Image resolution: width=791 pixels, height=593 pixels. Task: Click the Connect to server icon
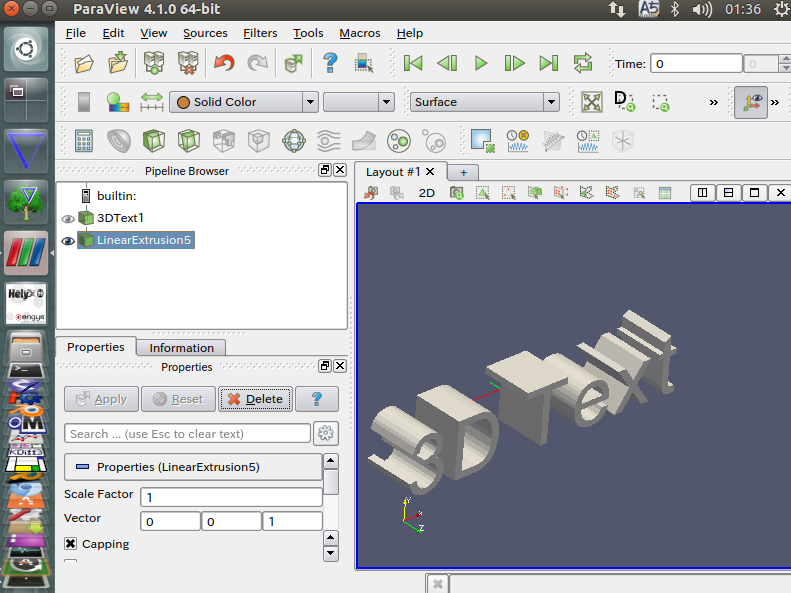tap(154, 64)
